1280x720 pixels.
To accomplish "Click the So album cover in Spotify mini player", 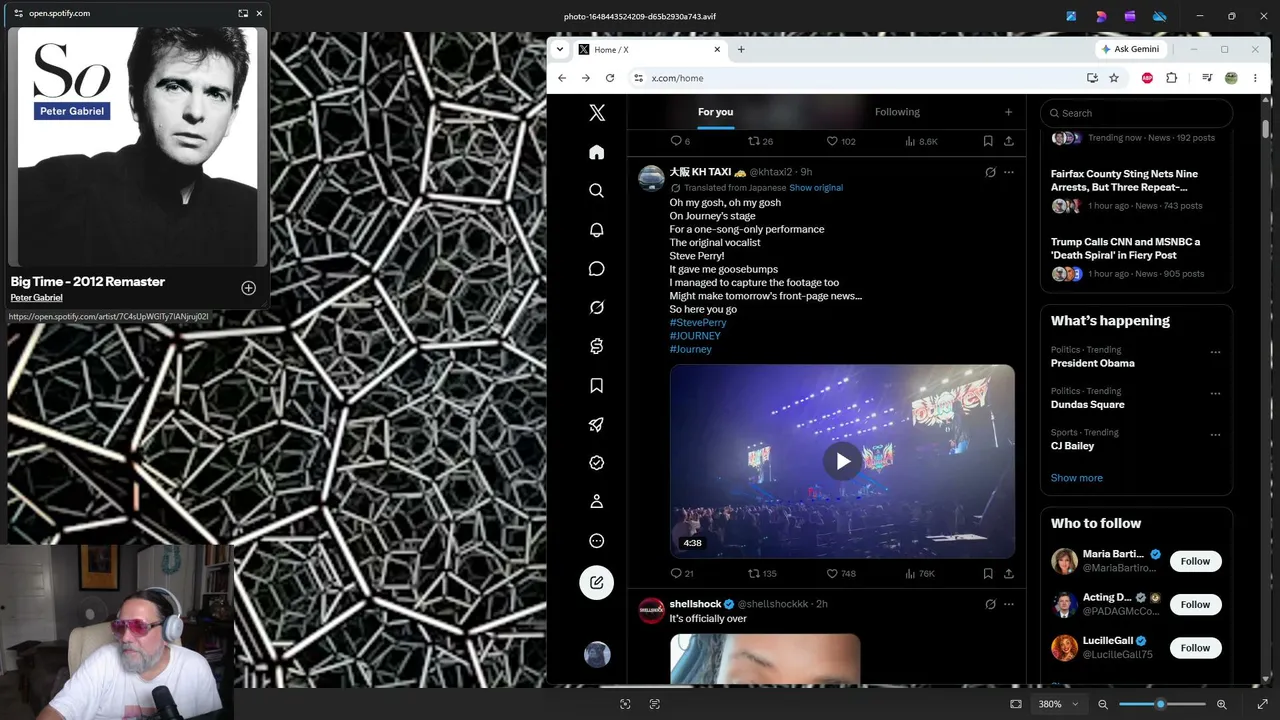I will 137,147.
